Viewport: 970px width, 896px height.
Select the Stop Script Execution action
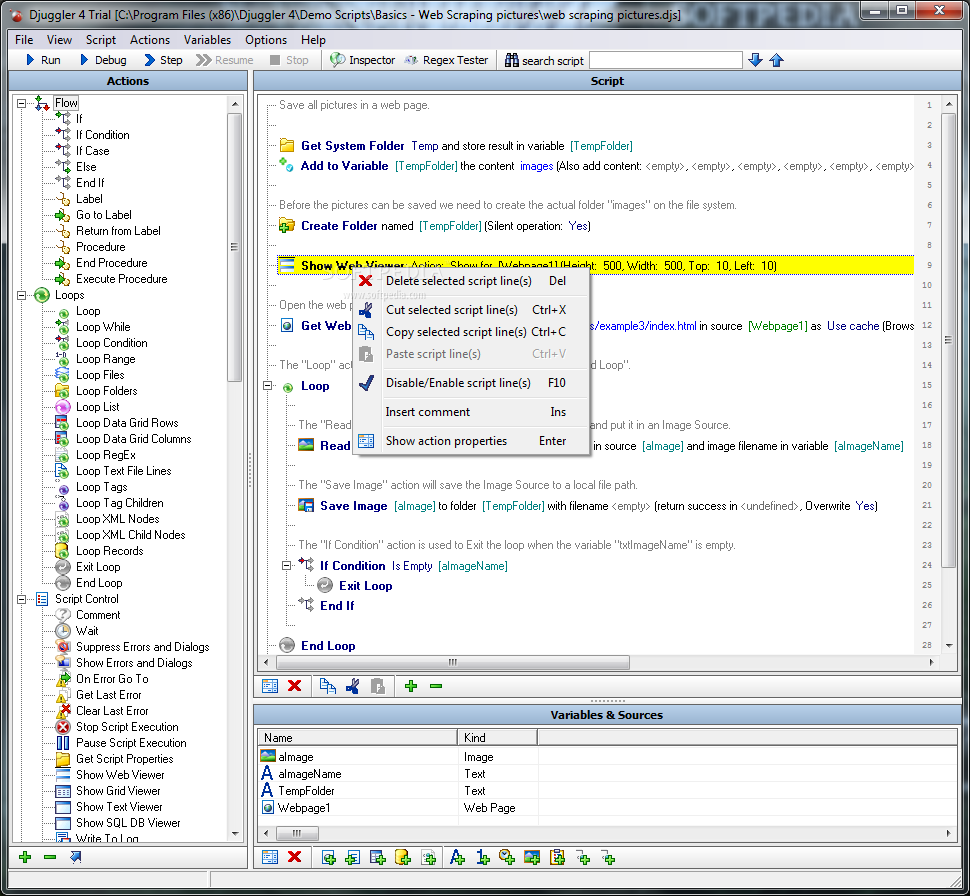[127, 727]
